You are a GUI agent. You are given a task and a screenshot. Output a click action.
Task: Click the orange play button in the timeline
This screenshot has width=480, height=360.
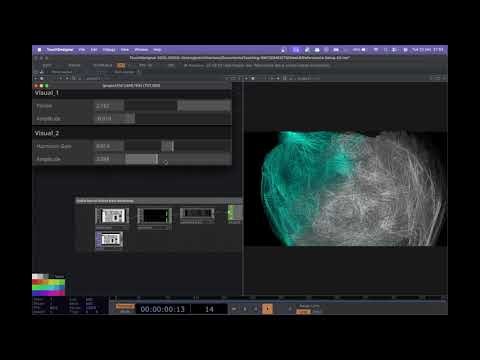coord(267,309)
